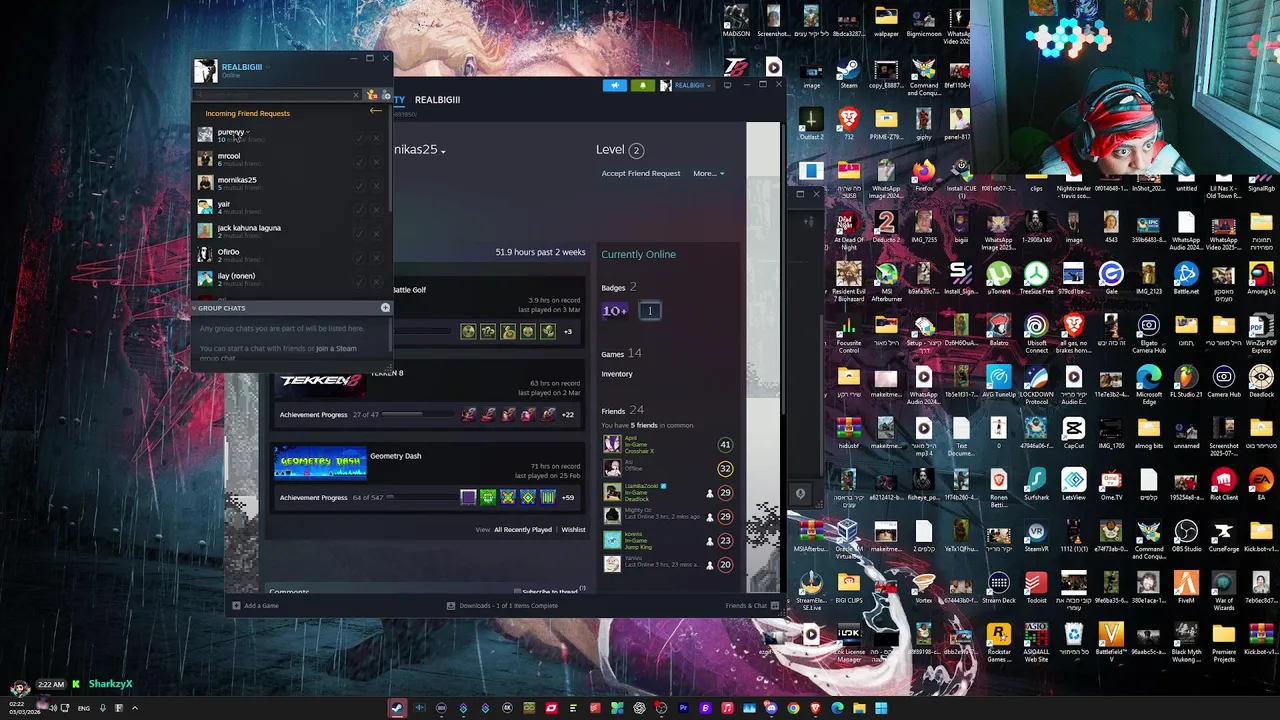Open friend korenis profile entry

tap(670, 540)
